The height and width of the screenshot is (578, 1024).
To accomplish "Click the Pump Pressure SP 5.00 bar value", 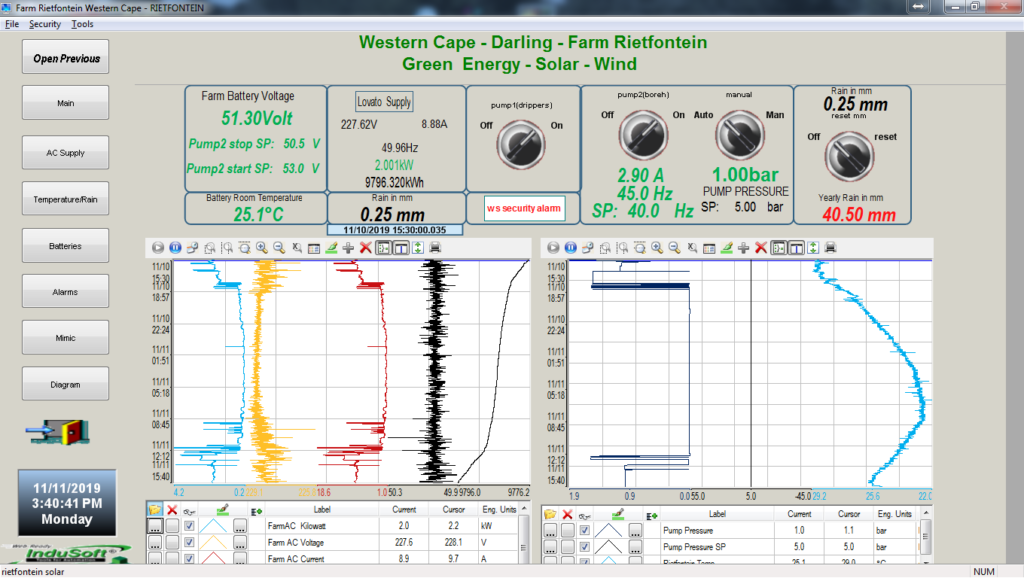I will tap(745, 207).
